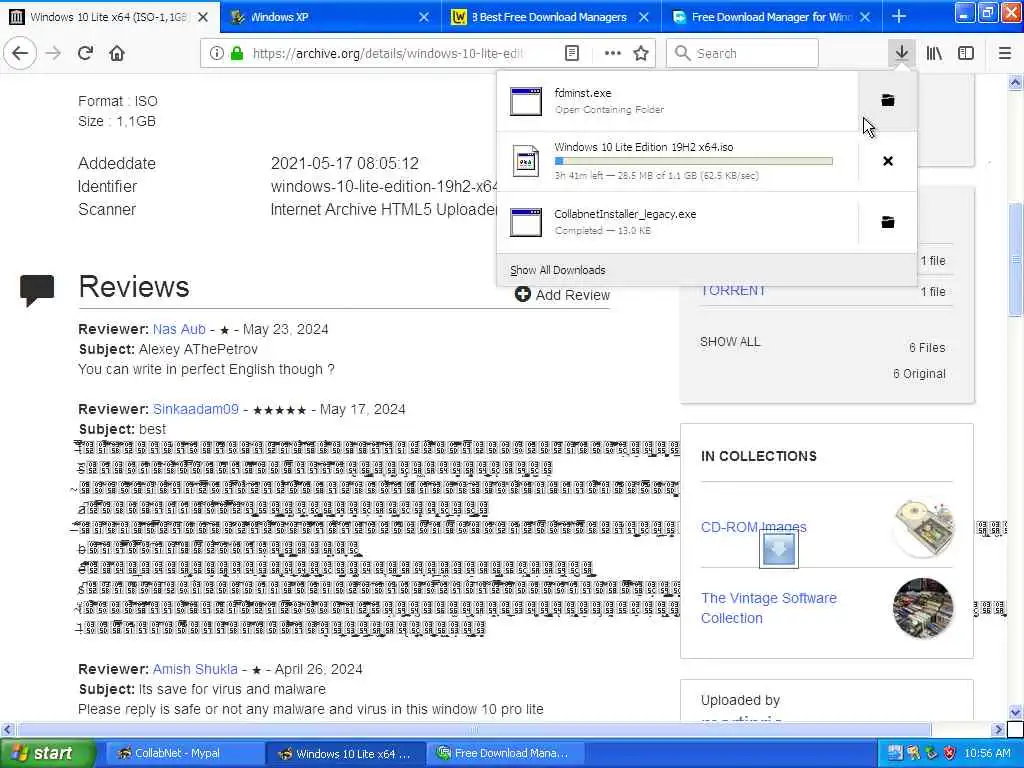
Task: Click Show All Downloads
Action: [558, 270]
